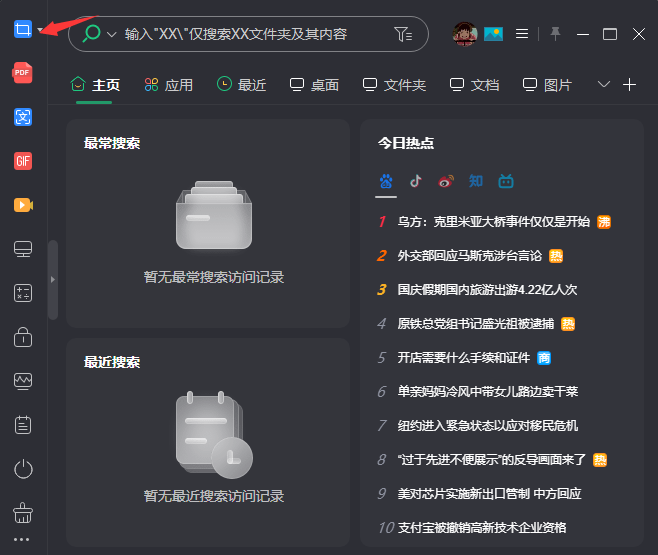
Task: Expand the sidebar with the side arrow
Action: [52, 279]
